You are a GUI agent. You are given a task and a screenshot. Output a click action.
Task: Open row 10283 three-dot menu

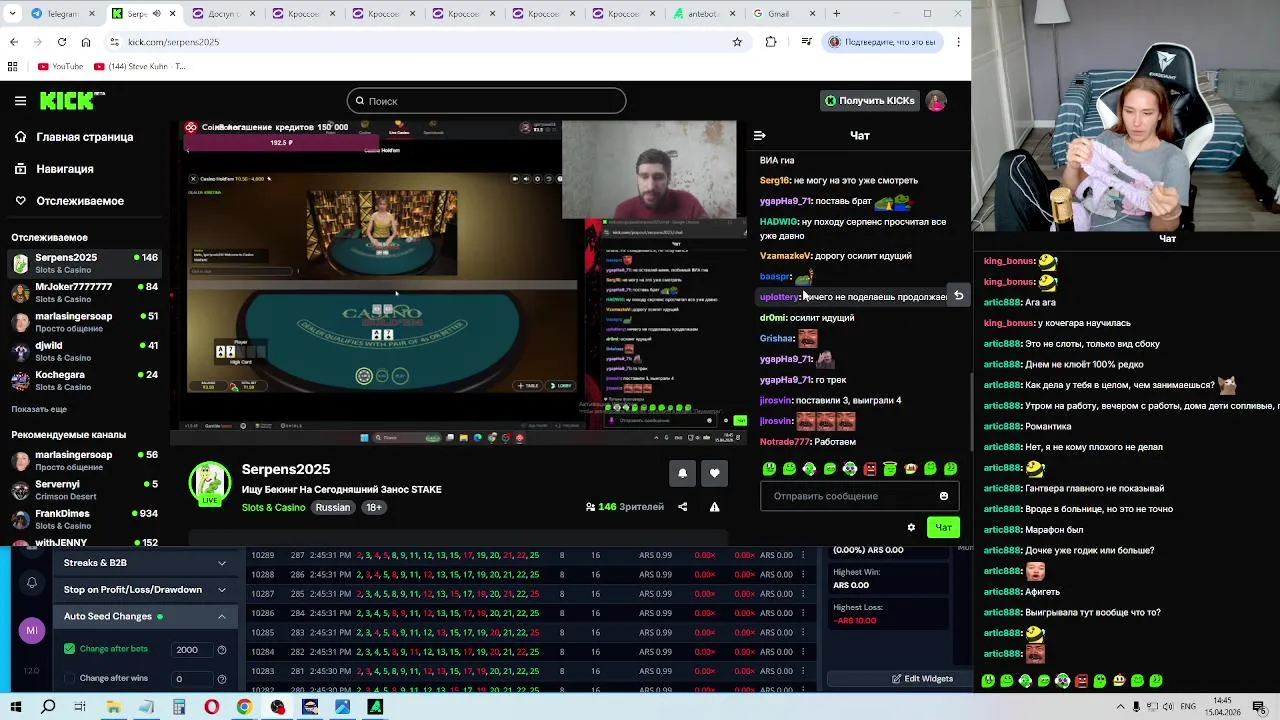click(x=803, y=671)
